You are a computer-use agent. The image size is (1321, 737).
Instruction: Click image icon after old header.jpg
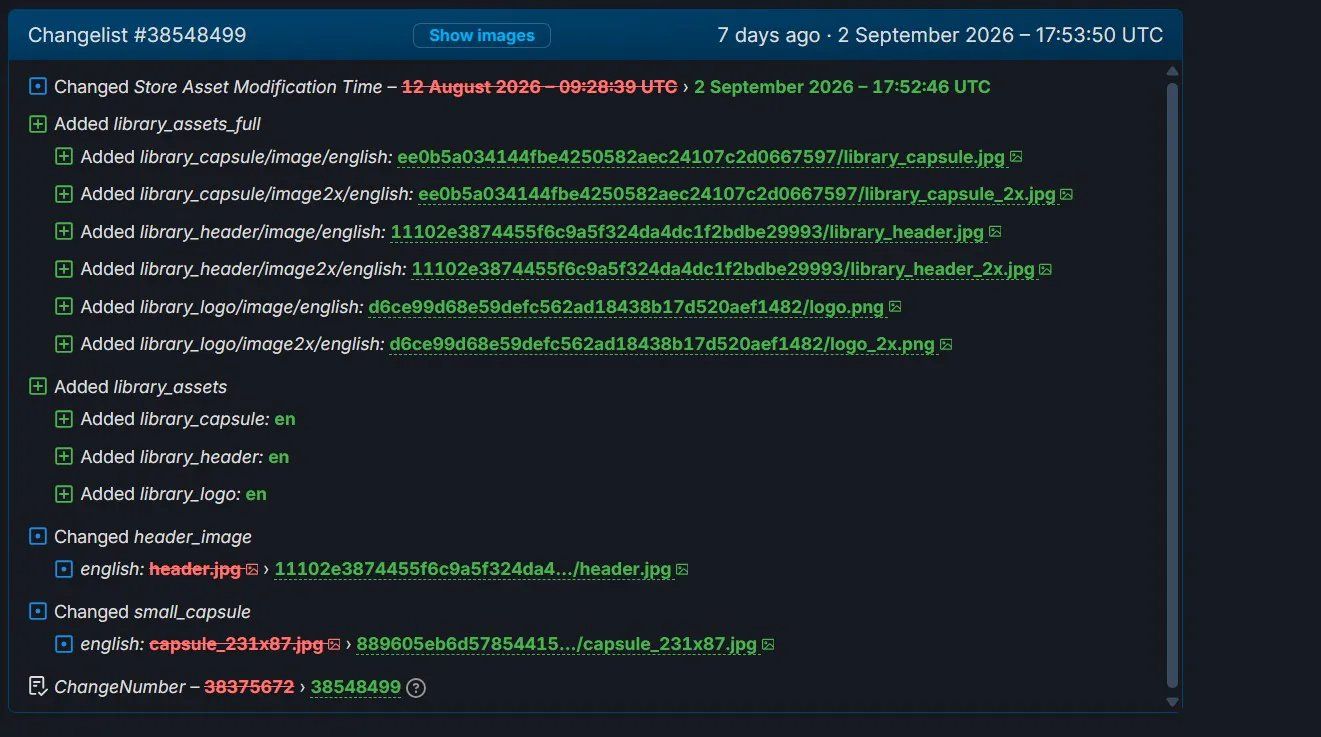[x=252, y=569]
